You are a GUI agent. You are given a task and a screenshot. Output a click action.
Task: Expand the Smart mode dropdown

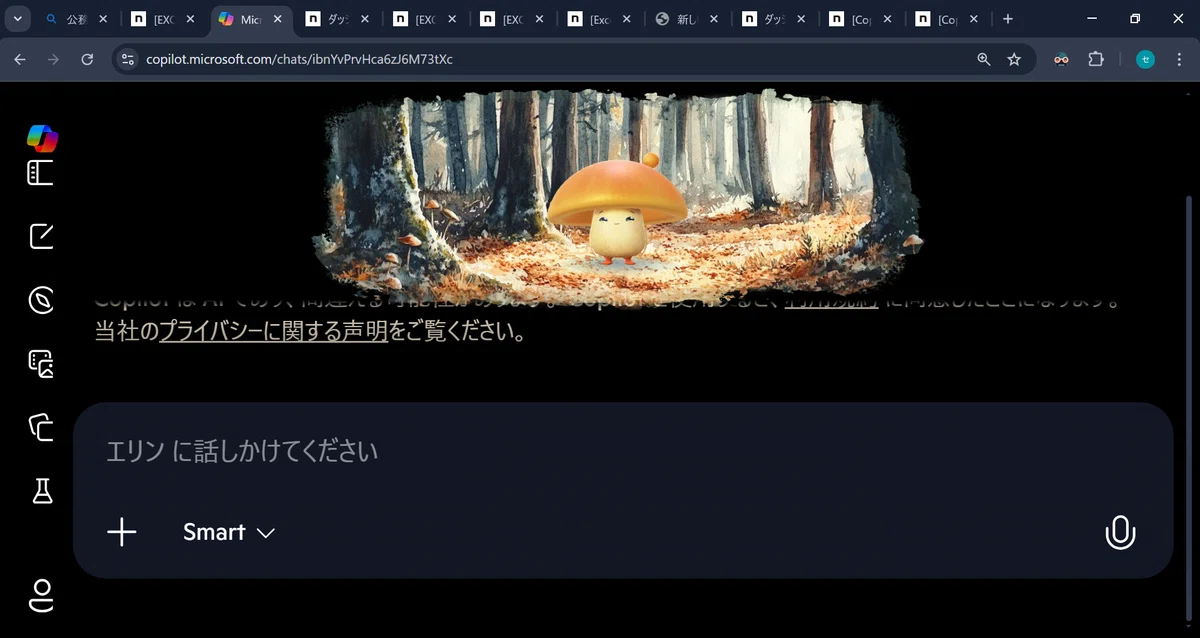click(229, 532)
